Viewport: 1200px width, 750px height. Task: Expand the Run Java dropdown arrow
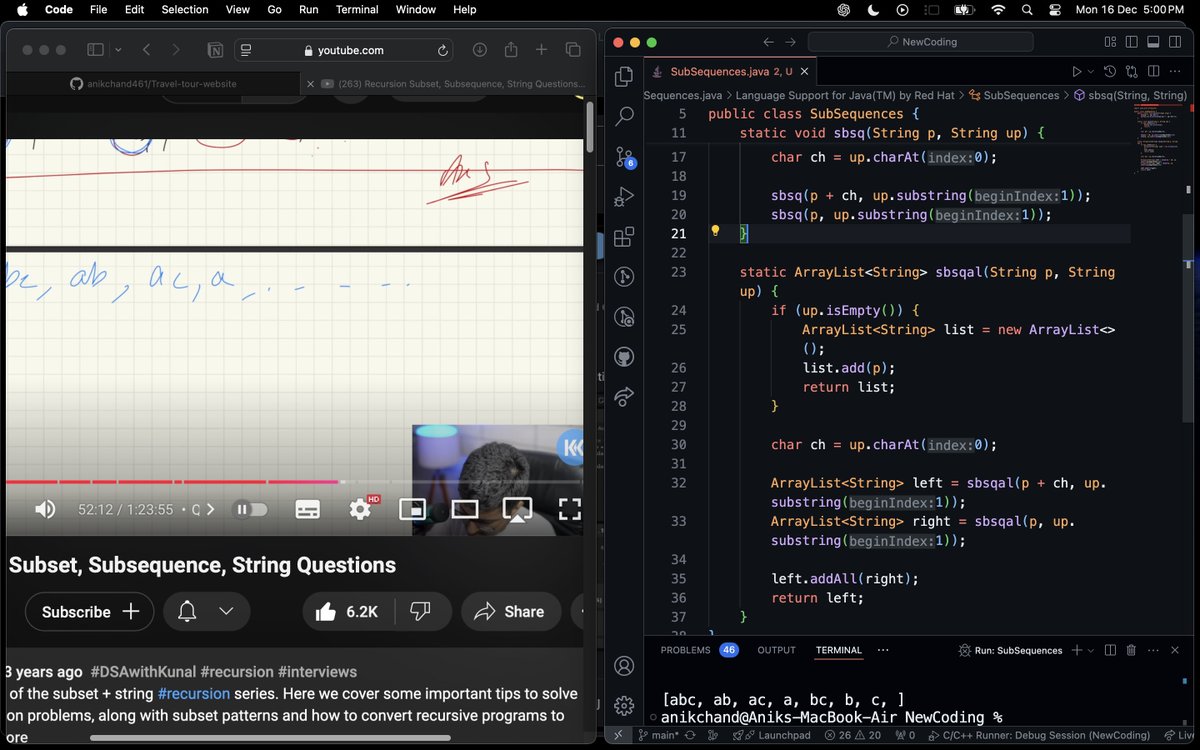click(x=1091, y=72)
